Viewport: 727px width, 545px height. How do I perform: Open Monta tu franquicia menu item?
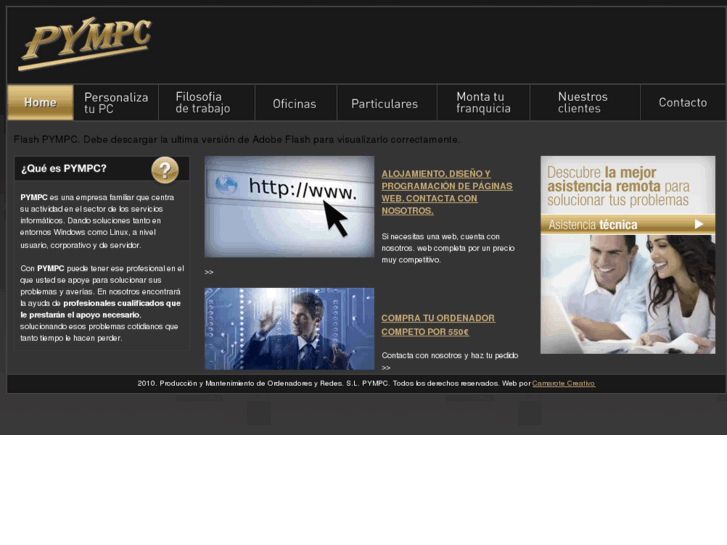click(x=484, y=103)
